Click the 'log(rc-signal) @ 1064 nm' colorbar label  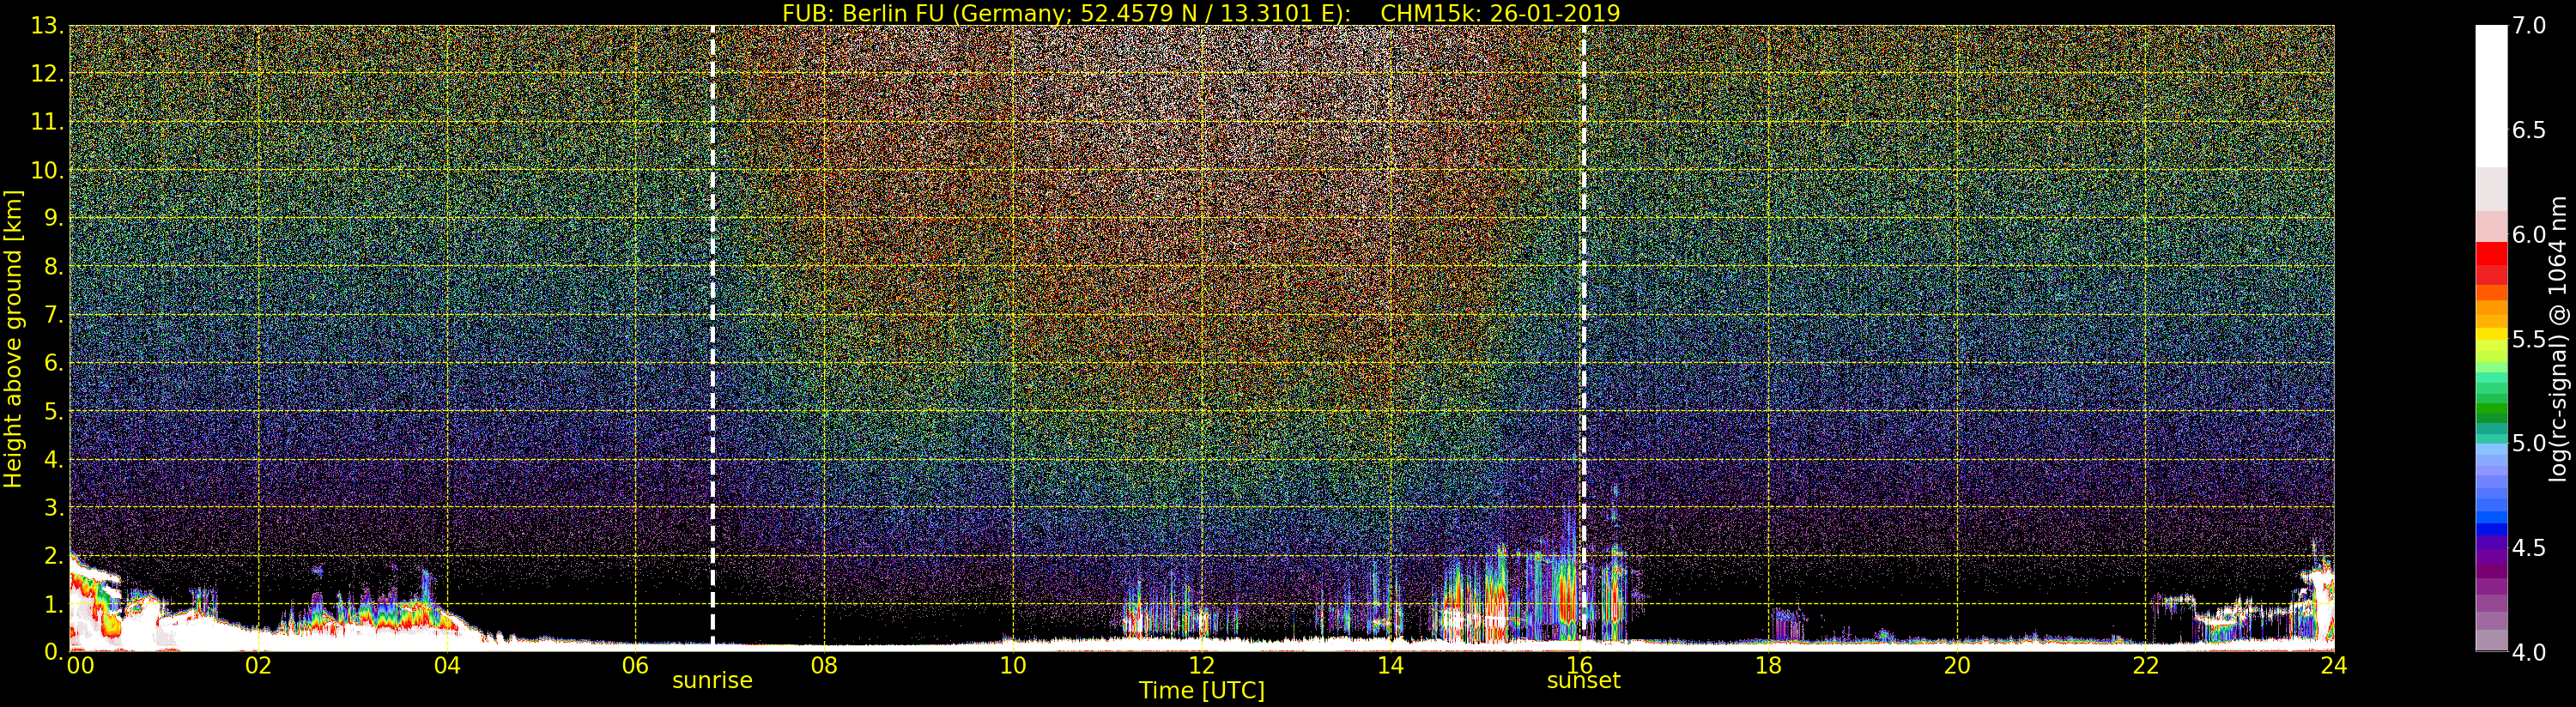(2559, 338)
